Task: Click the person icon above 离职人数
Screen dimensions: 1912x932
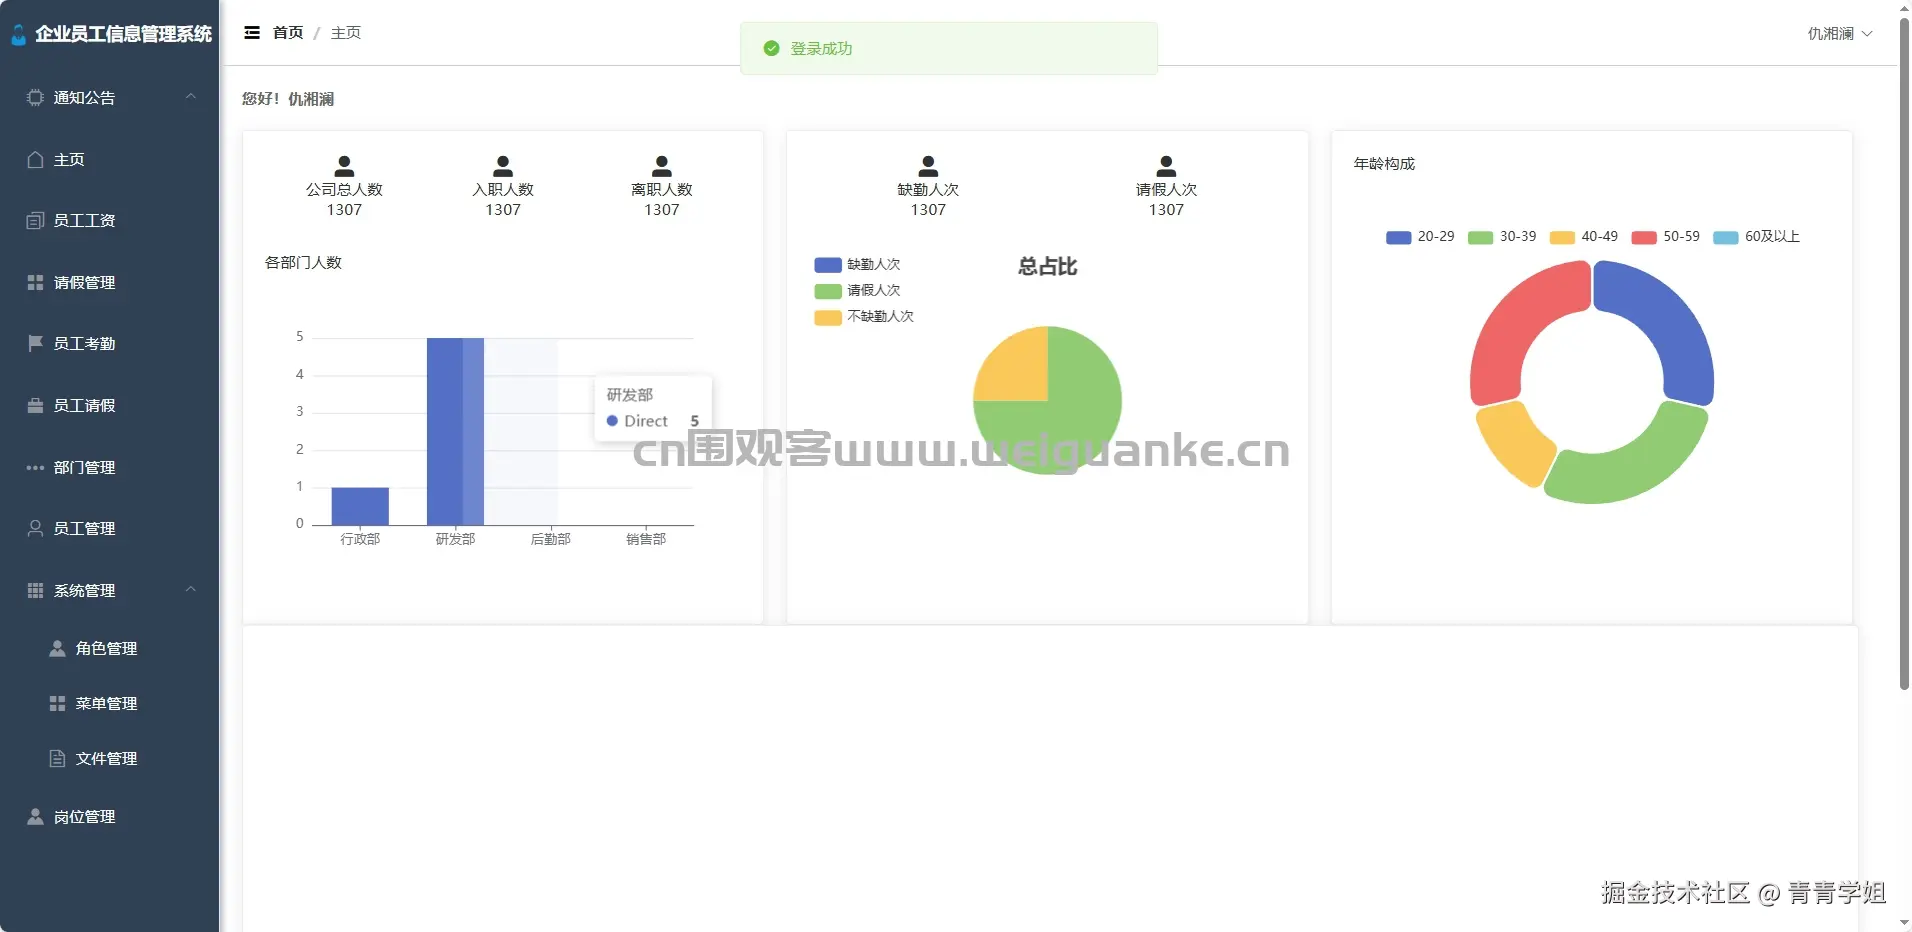Action: [x=662, y=166]
